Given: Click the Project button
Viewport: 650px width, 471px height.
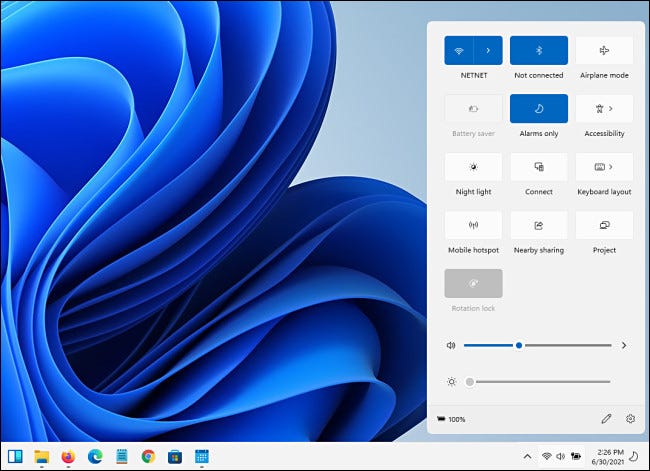Looking at the screenshot, I should [604, 225].
